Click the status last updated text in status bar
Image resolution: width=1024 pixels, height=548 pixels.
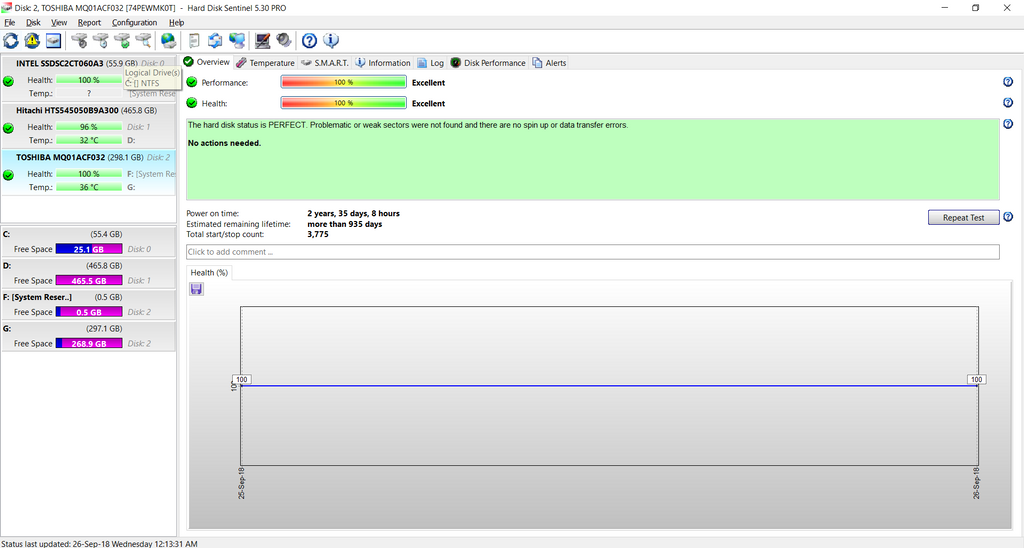coord(99,543)
